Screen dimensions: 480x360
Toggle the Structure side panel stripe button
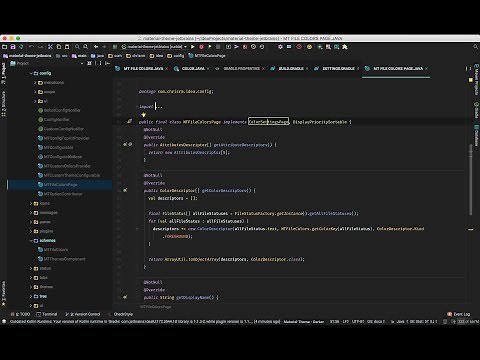click(x=4, y=104)
